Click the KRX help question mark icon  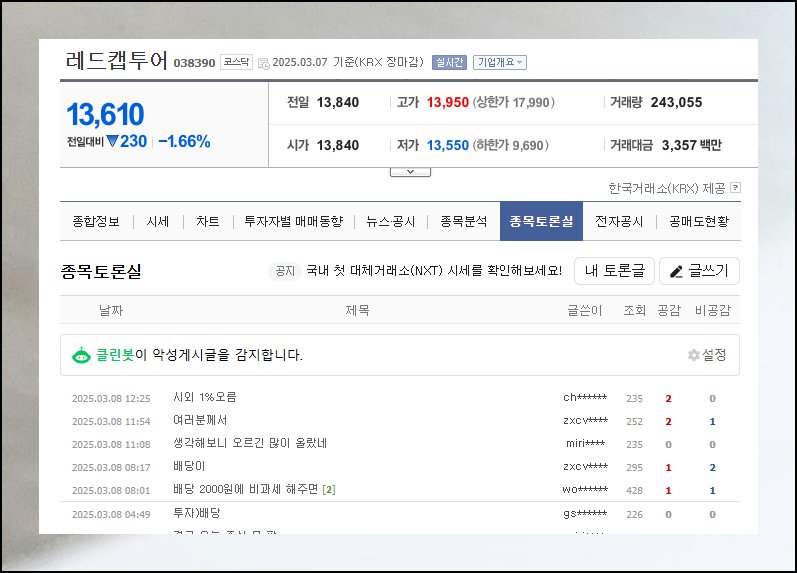pos(735,188)
